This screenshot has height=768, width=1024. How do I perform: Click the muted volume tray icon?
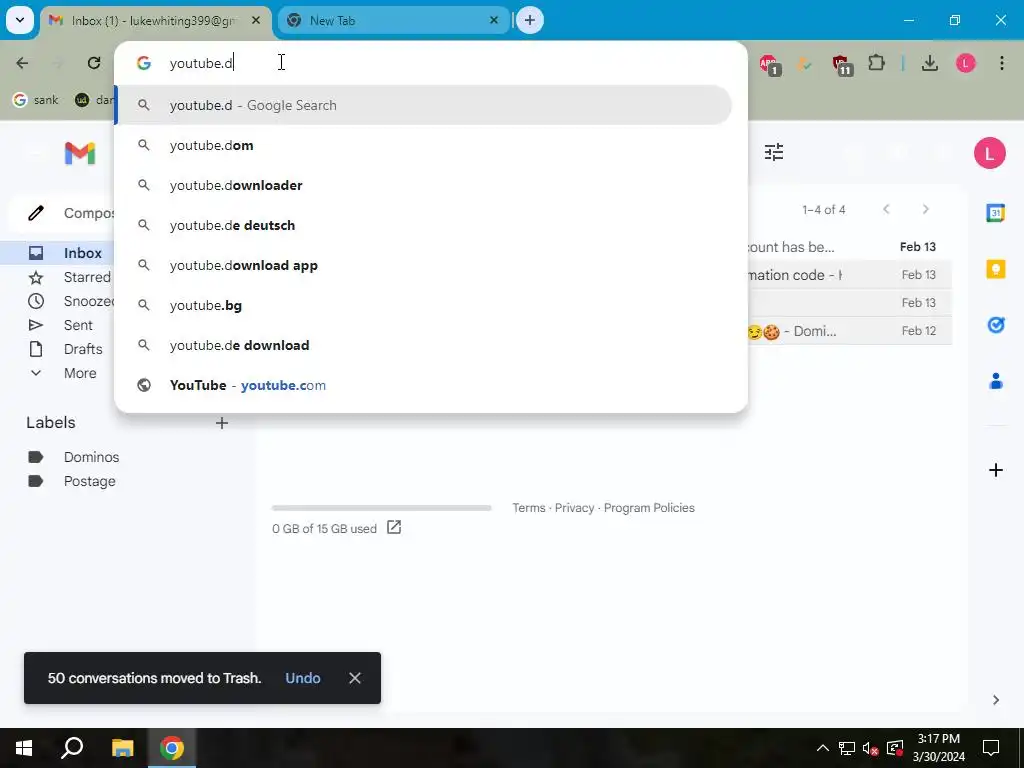pyautogui.click(x=870, y=748)
